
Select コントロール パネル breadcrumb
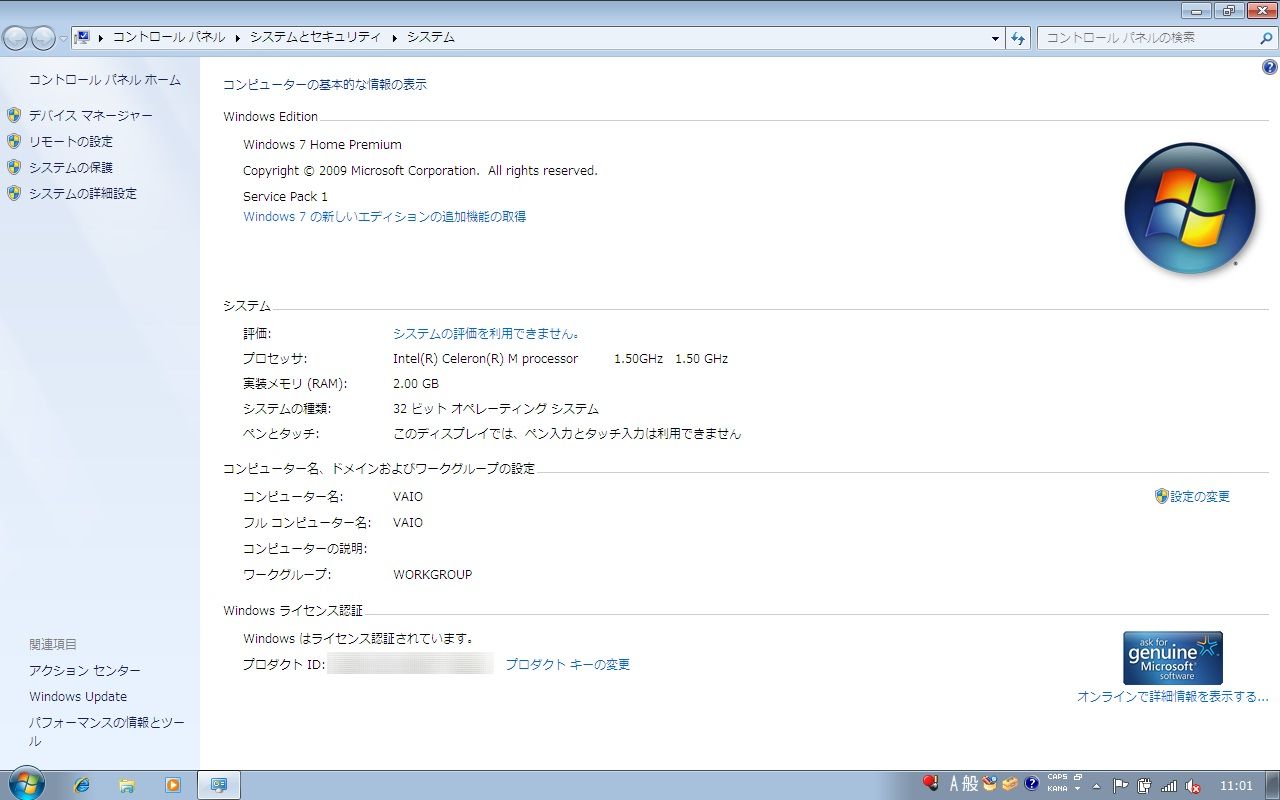pyautogui.click(x=169, y=37)
